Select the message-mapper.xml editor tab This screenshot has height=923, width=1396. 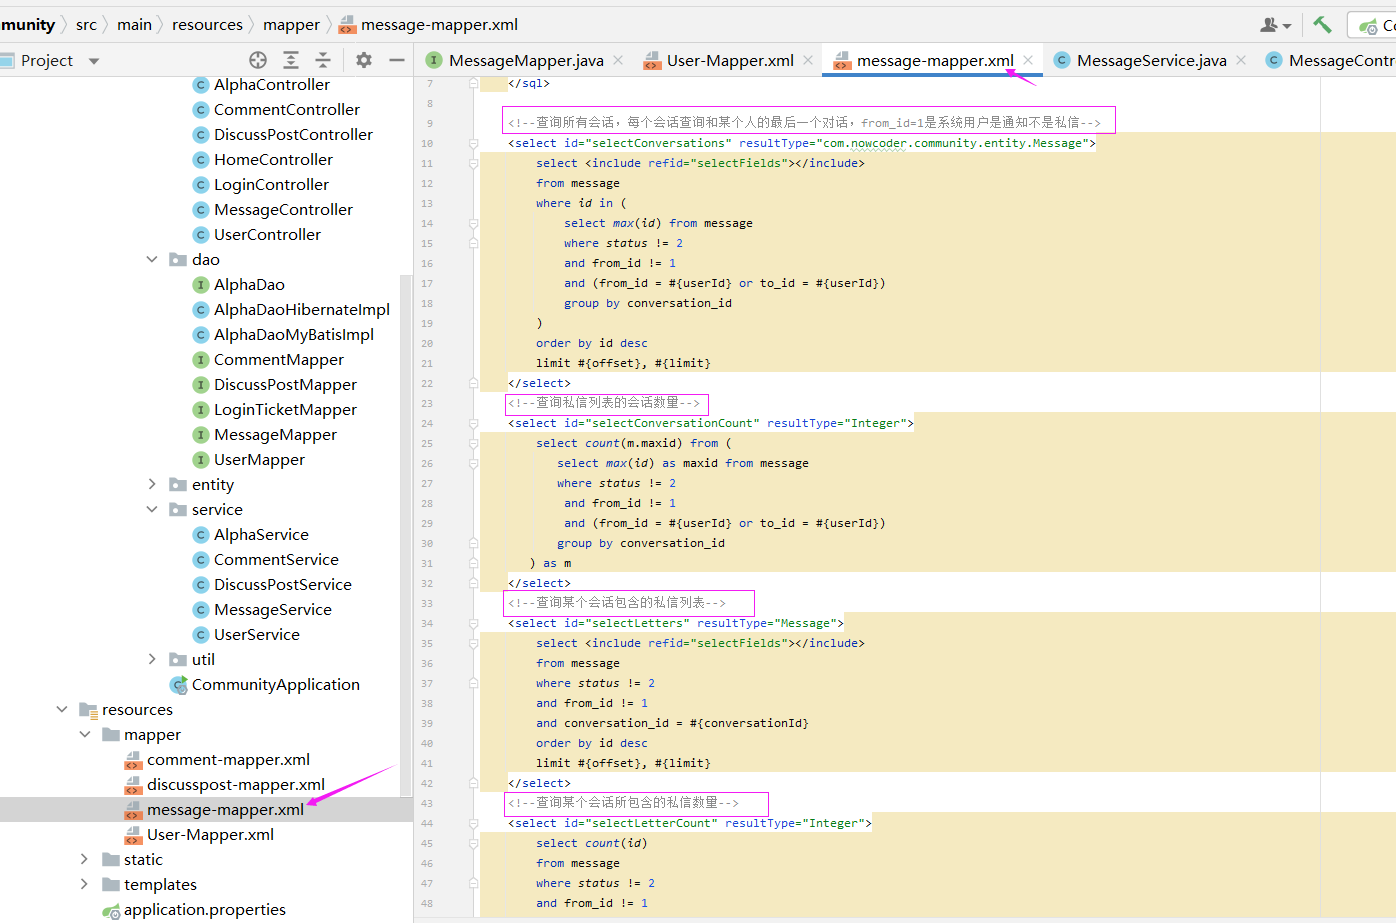[935, 60]
